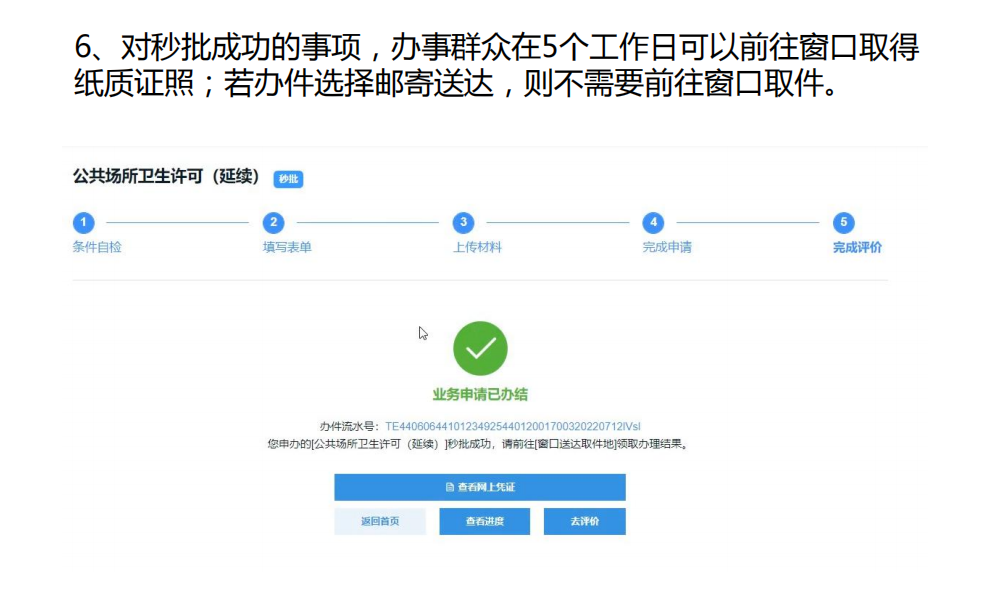Image resolution: width=1000 pixels, height=605 pixels.
Task: Select the 完成评价 step label
Action: tap(857, 247)
